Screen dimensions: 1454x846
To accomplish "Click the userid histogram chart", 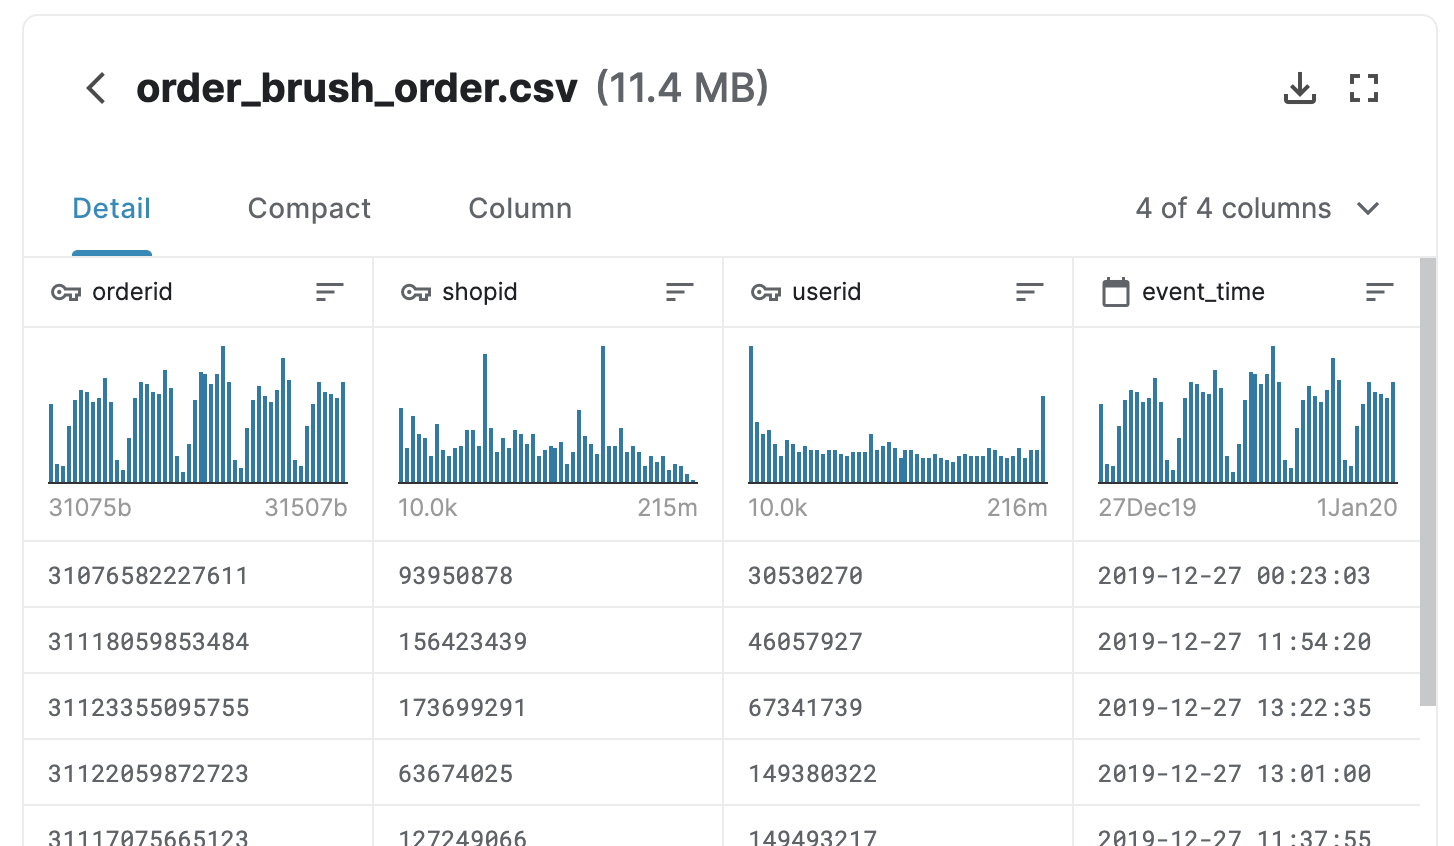I will (898, 414).
